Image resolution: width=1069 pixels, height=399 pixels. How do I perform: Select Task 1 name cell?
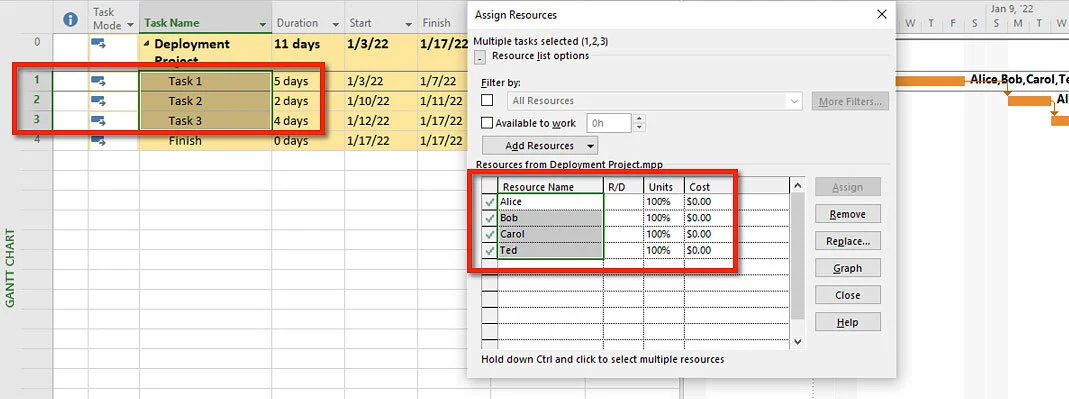pyautogui.click(x=205, y=81)
